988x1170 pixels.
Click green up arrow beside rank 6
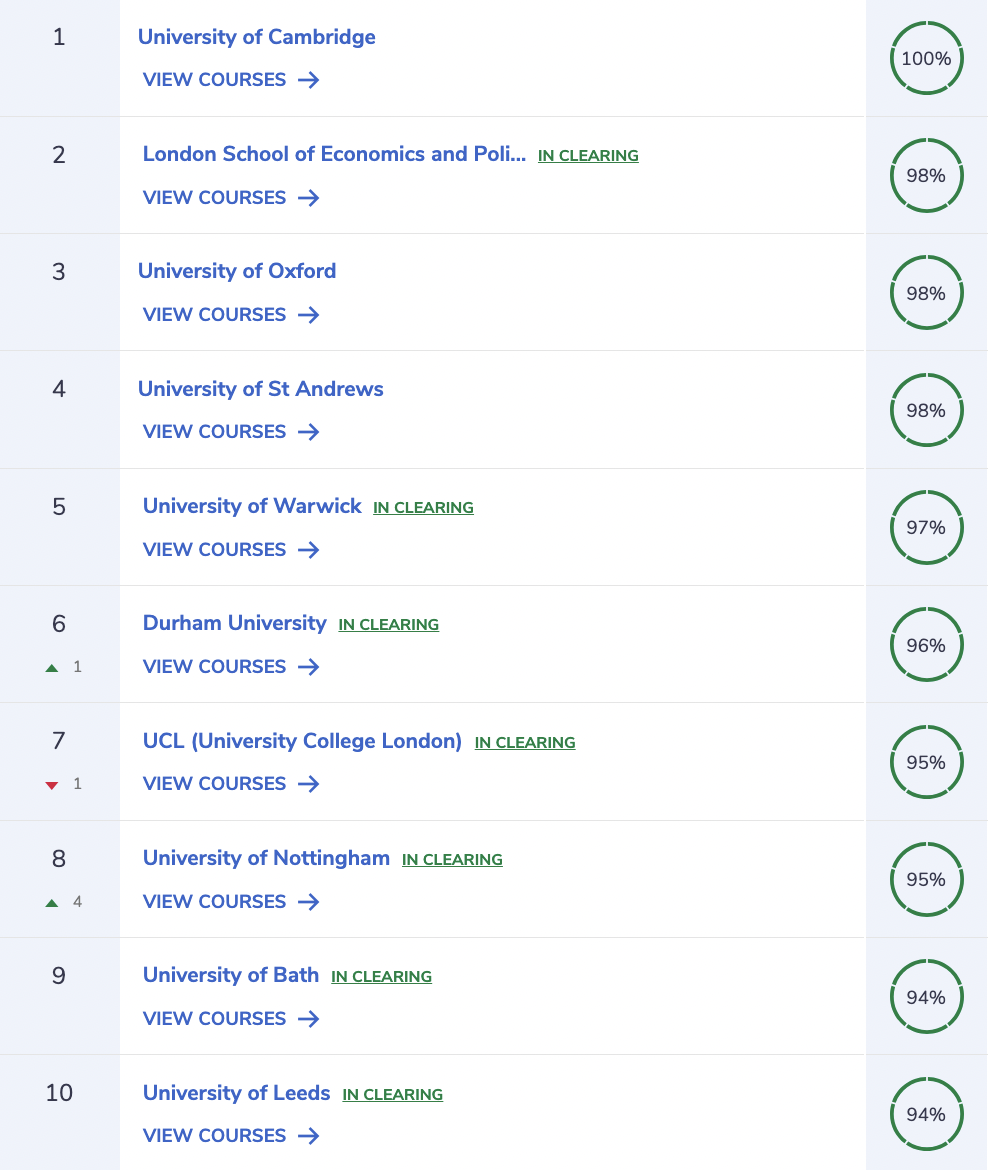(x=51, y=668)
